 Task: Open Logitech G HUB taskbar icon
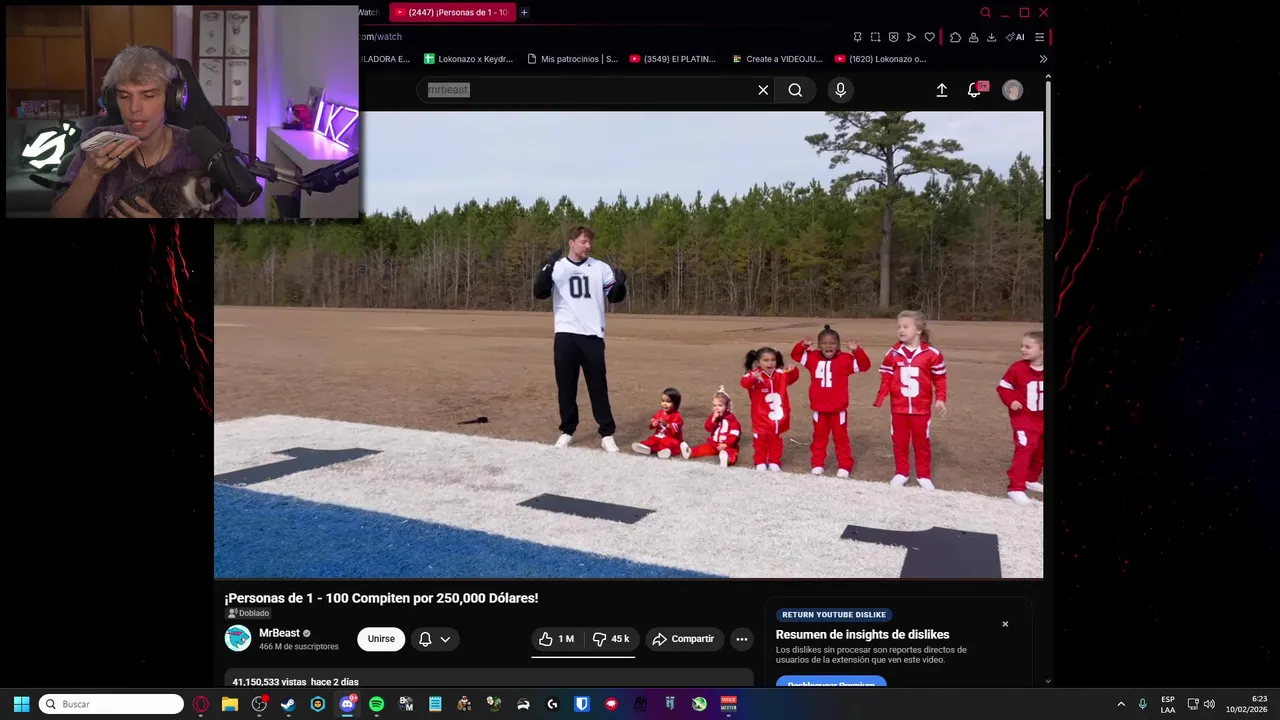[552, 704]
